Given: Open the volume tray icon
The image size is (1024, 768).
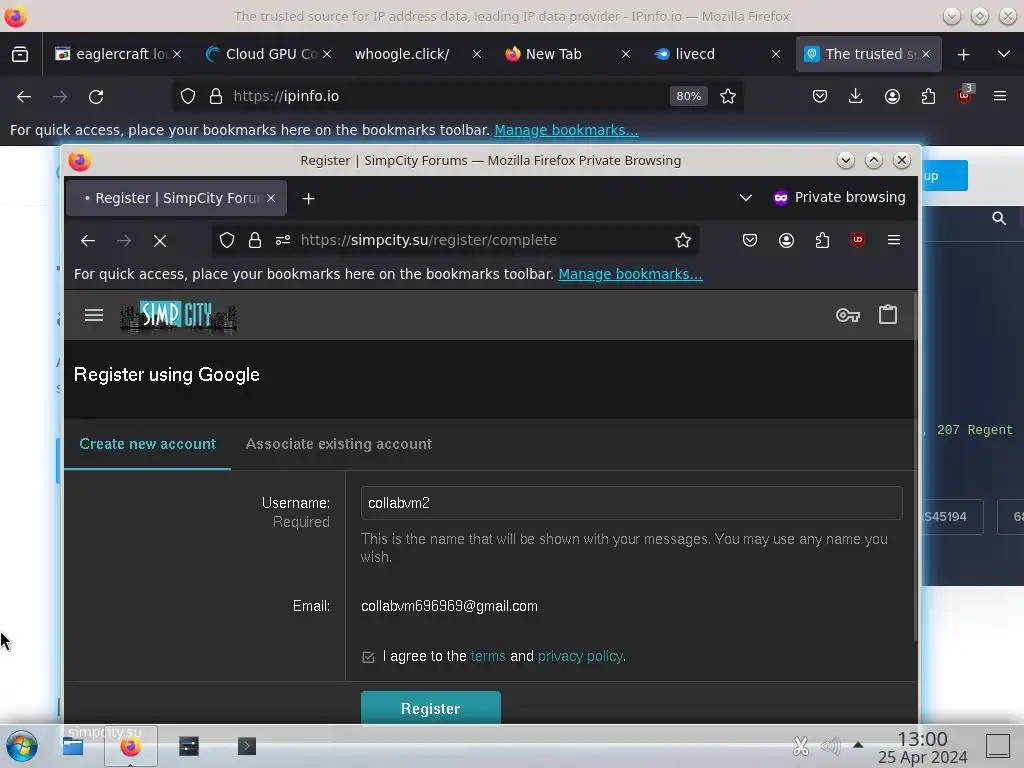Looking at the screenshot, I should [831, 746].
